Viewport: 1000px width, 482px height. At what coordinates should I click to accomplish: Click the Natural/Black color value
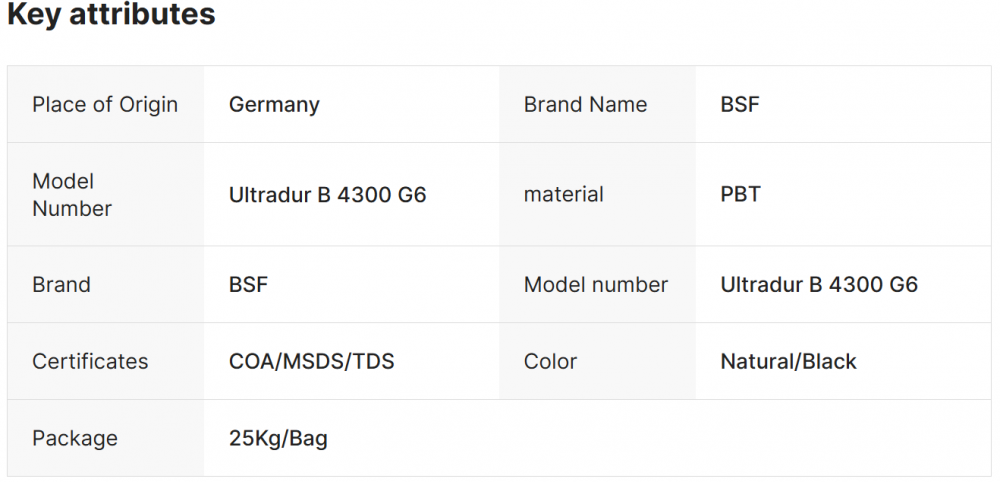[788, 362]
